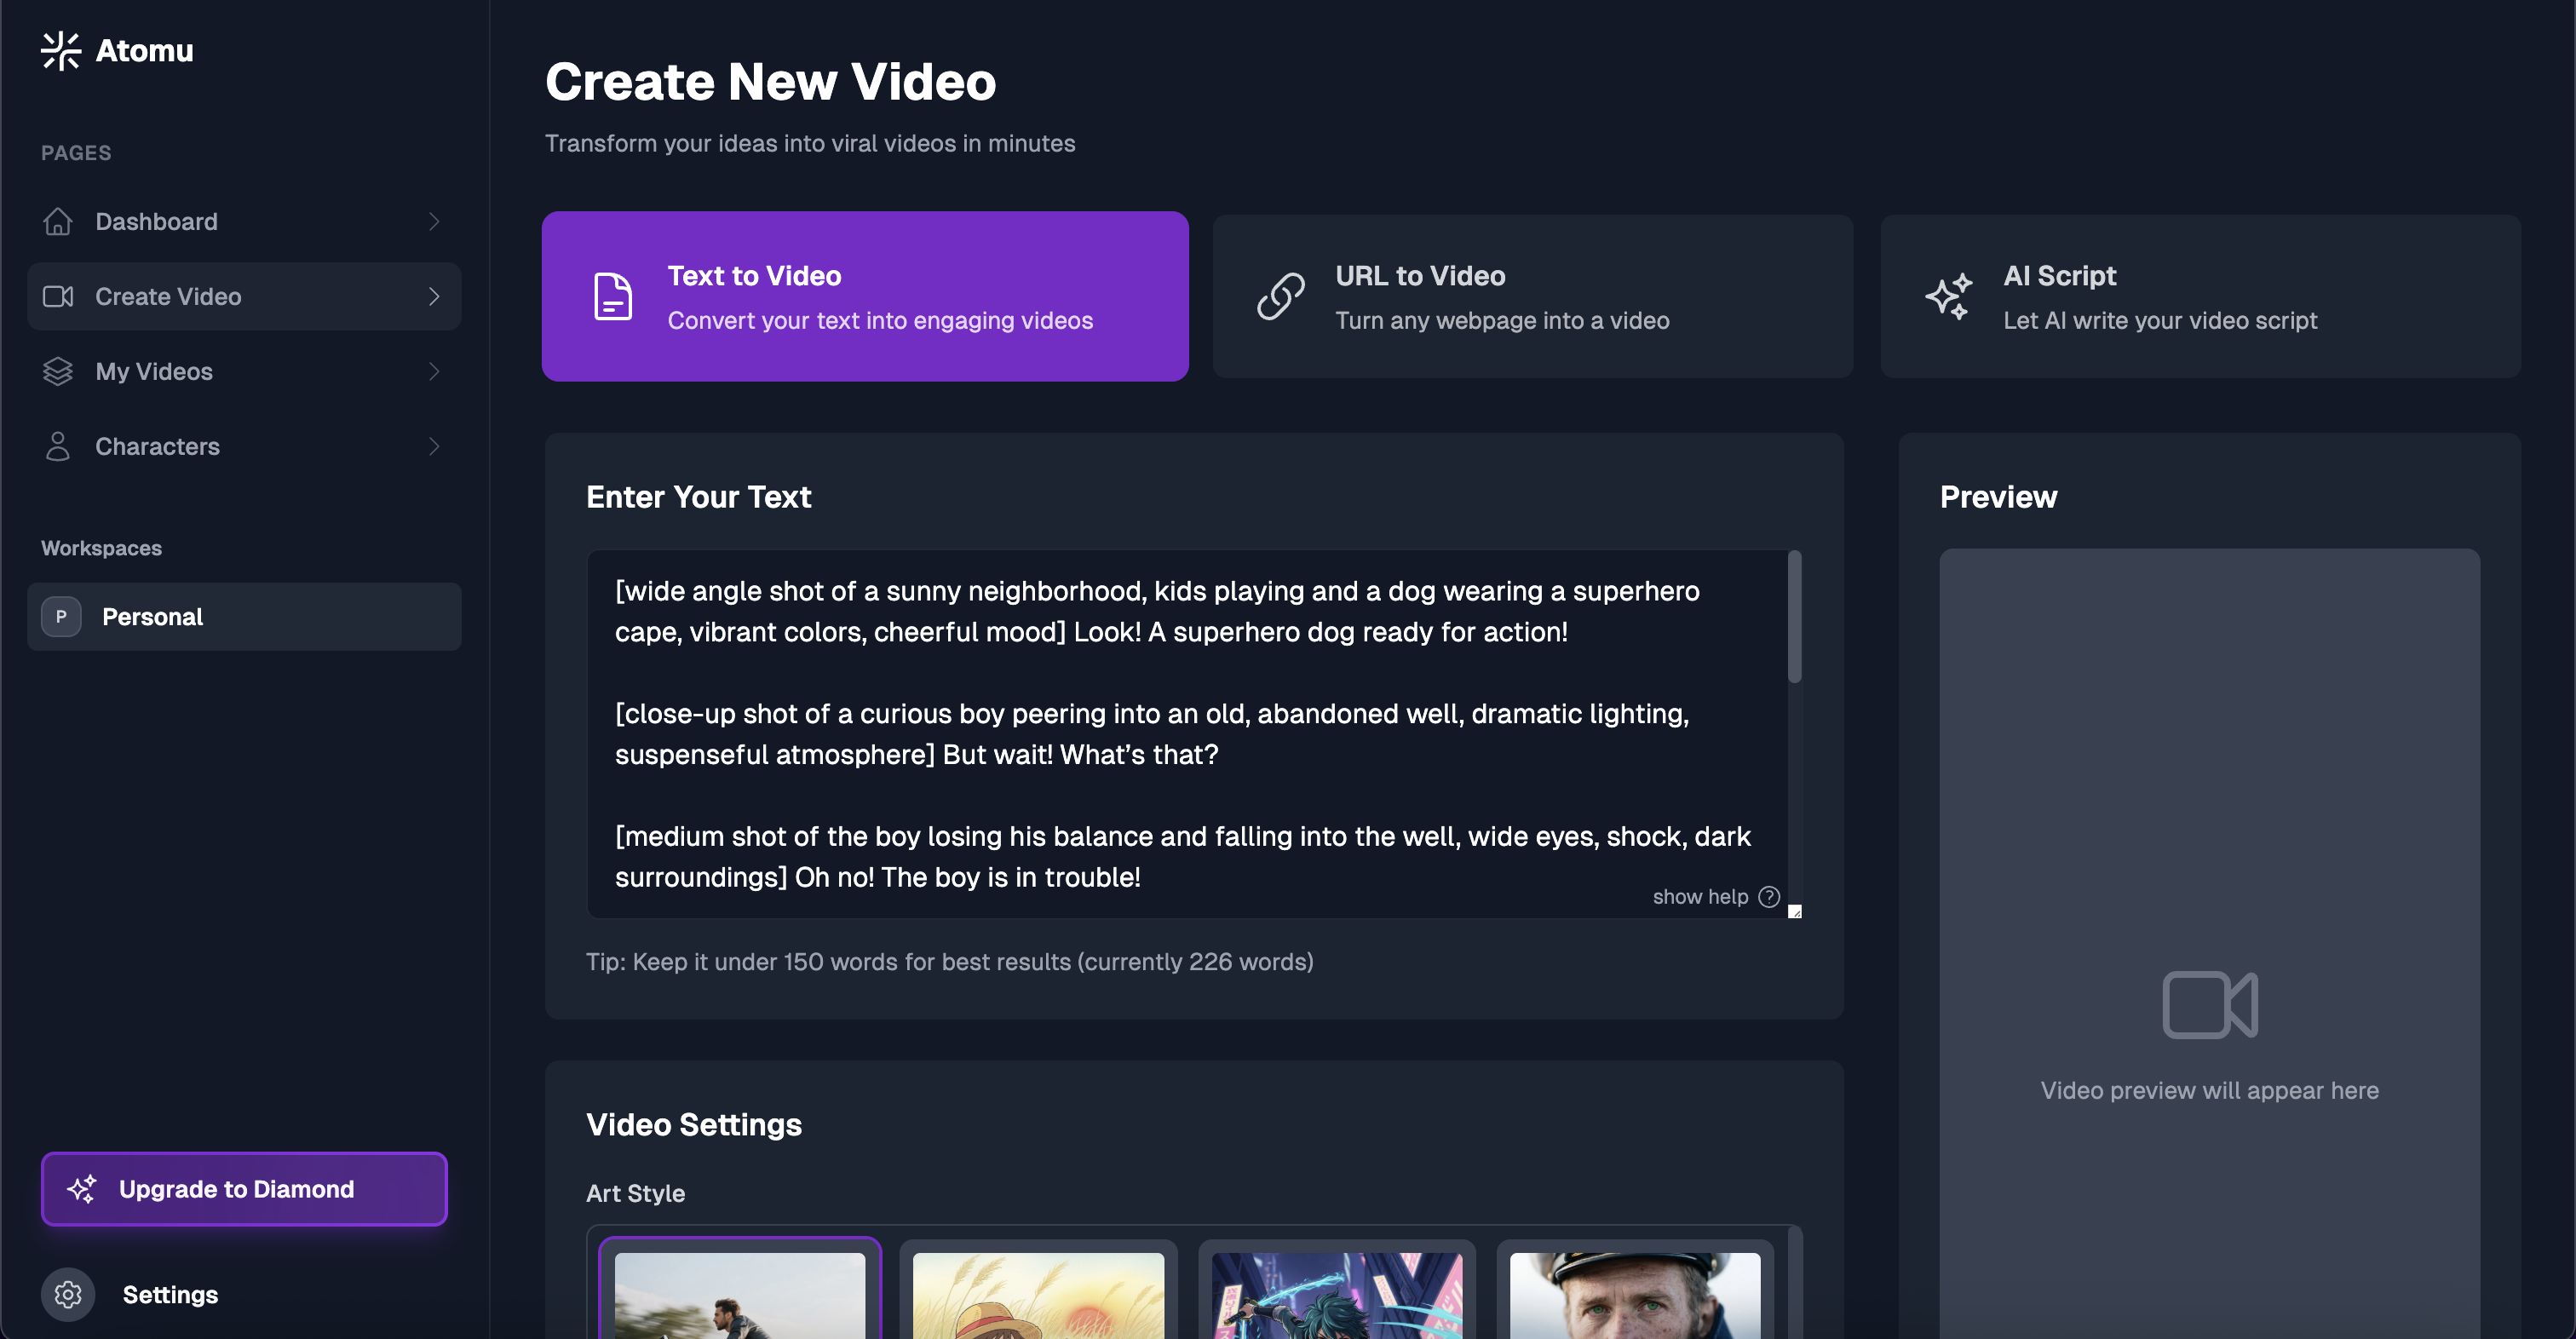
Task: Click the 'Enter Your Text' heading
Action: 699,497
